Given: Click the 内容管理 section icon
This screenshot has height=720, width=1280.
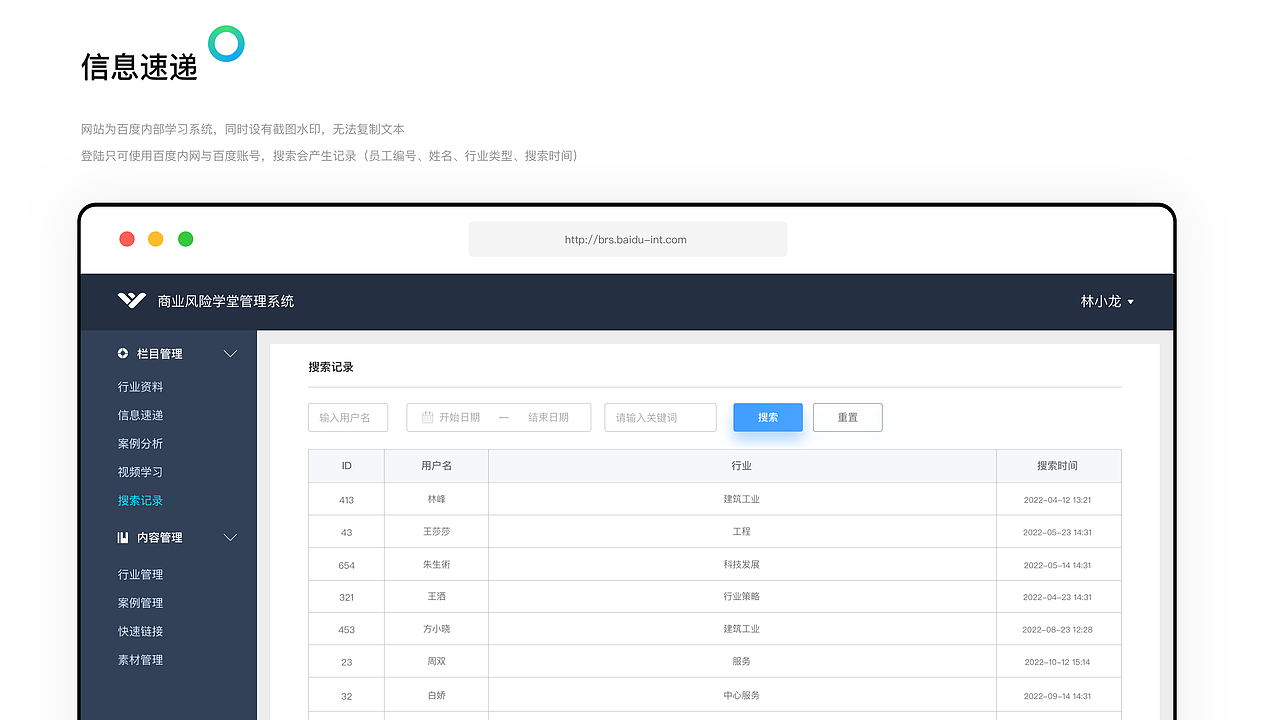Looking at the screenshot, I should coord(123,537).
